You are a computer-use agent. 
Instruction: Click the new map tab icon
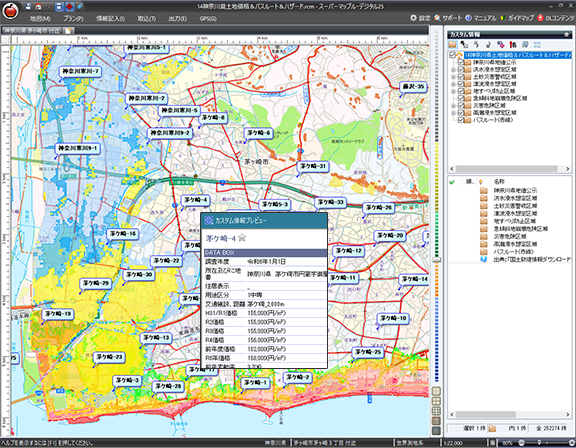tap(69, 30)
